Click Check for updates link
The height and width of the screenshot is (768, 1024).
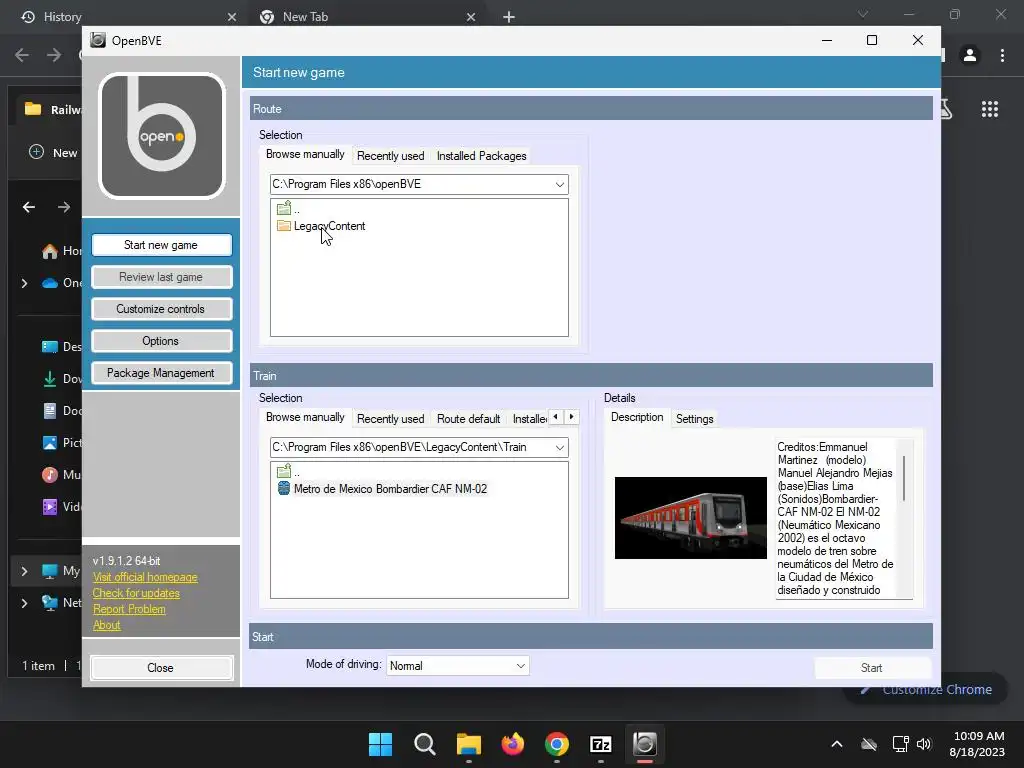click(136, 593)
